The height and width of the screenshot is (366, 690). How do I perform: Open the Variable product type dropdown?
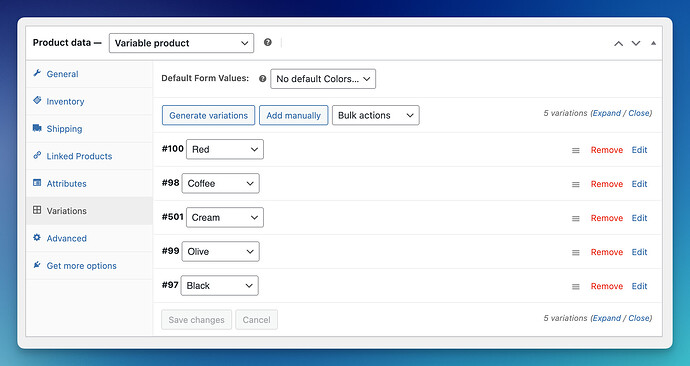point(181,43)
